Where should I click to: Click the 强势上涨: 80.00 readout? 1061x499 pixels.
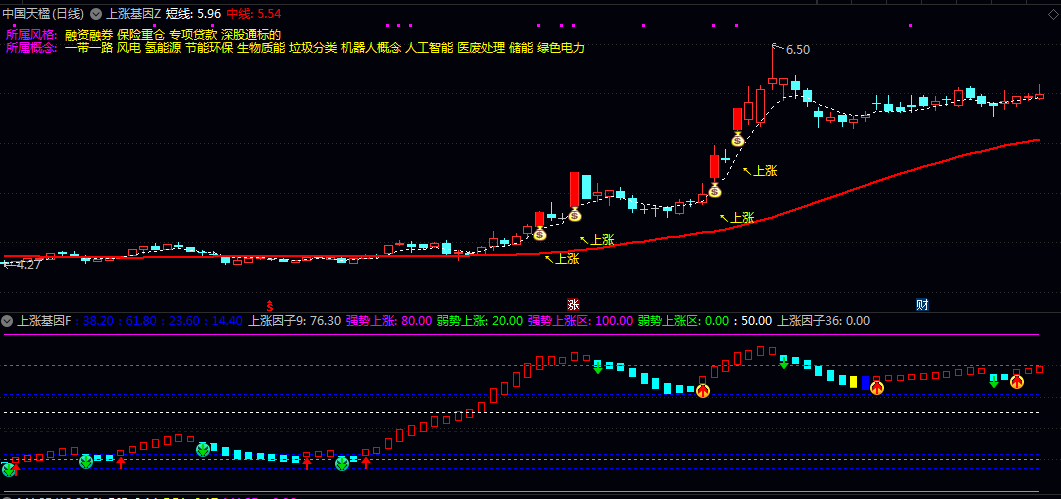pyautogui.click(x=389, y=321)
